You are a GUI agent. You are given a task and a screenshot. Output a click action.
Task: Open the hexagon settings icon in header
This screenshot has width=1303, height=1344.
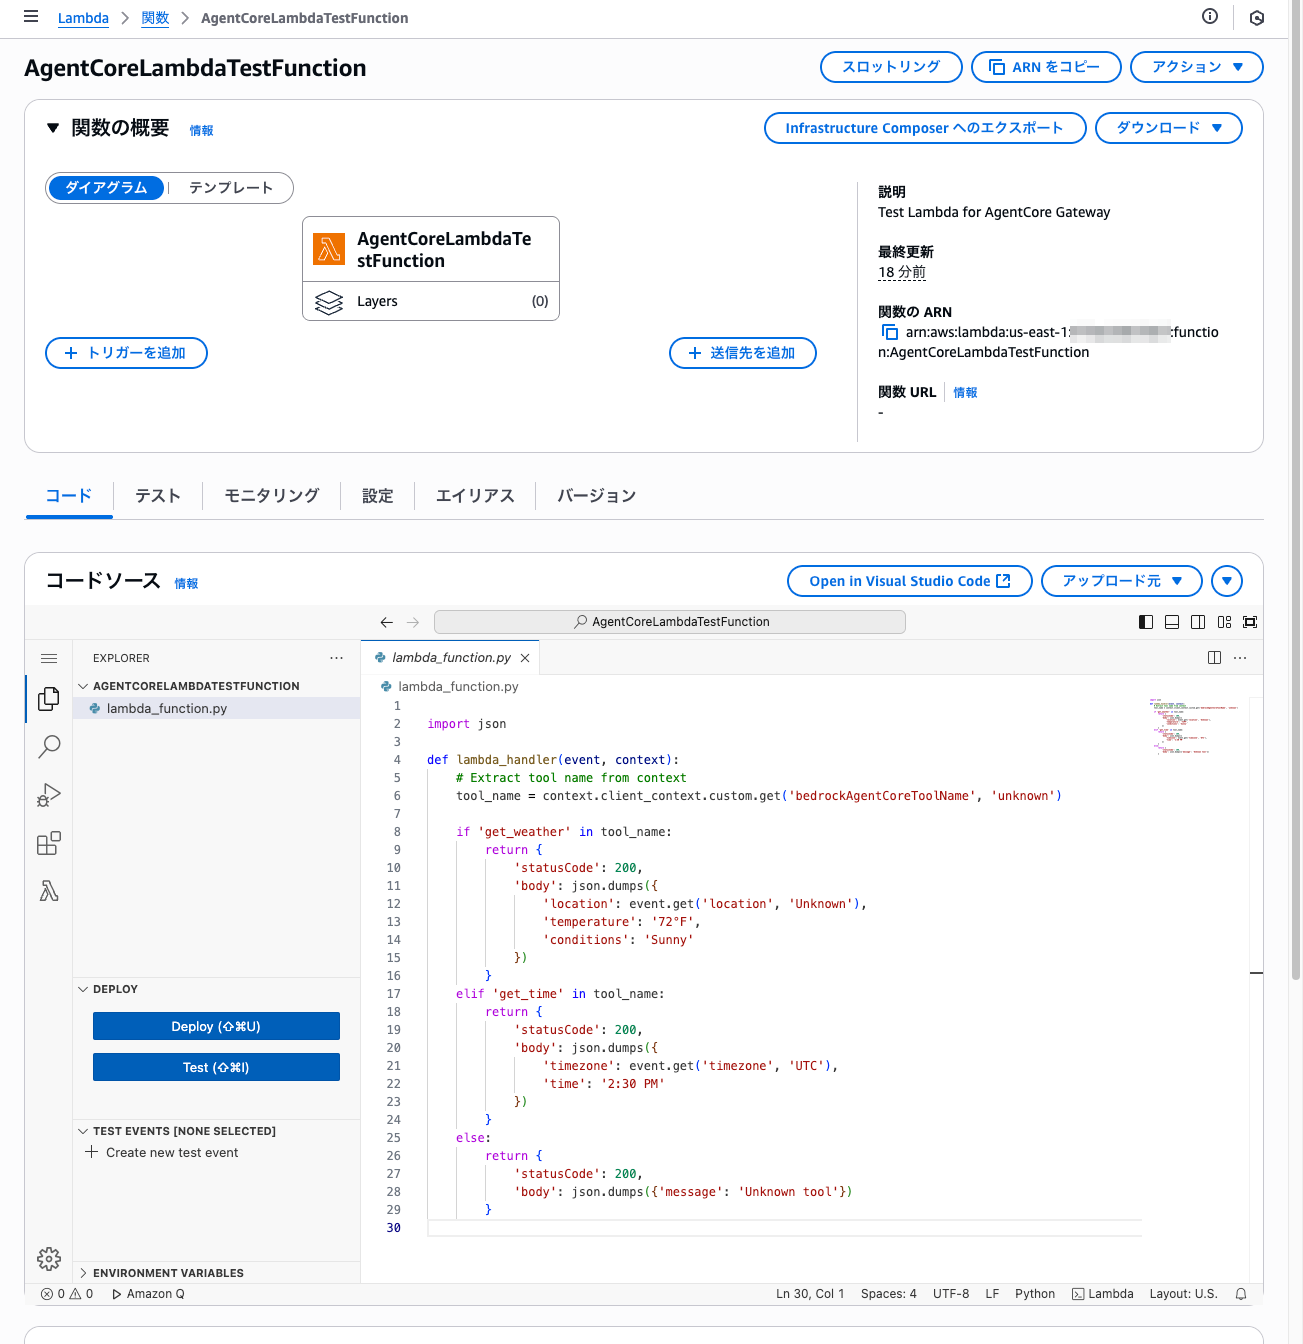(1257, 17)
